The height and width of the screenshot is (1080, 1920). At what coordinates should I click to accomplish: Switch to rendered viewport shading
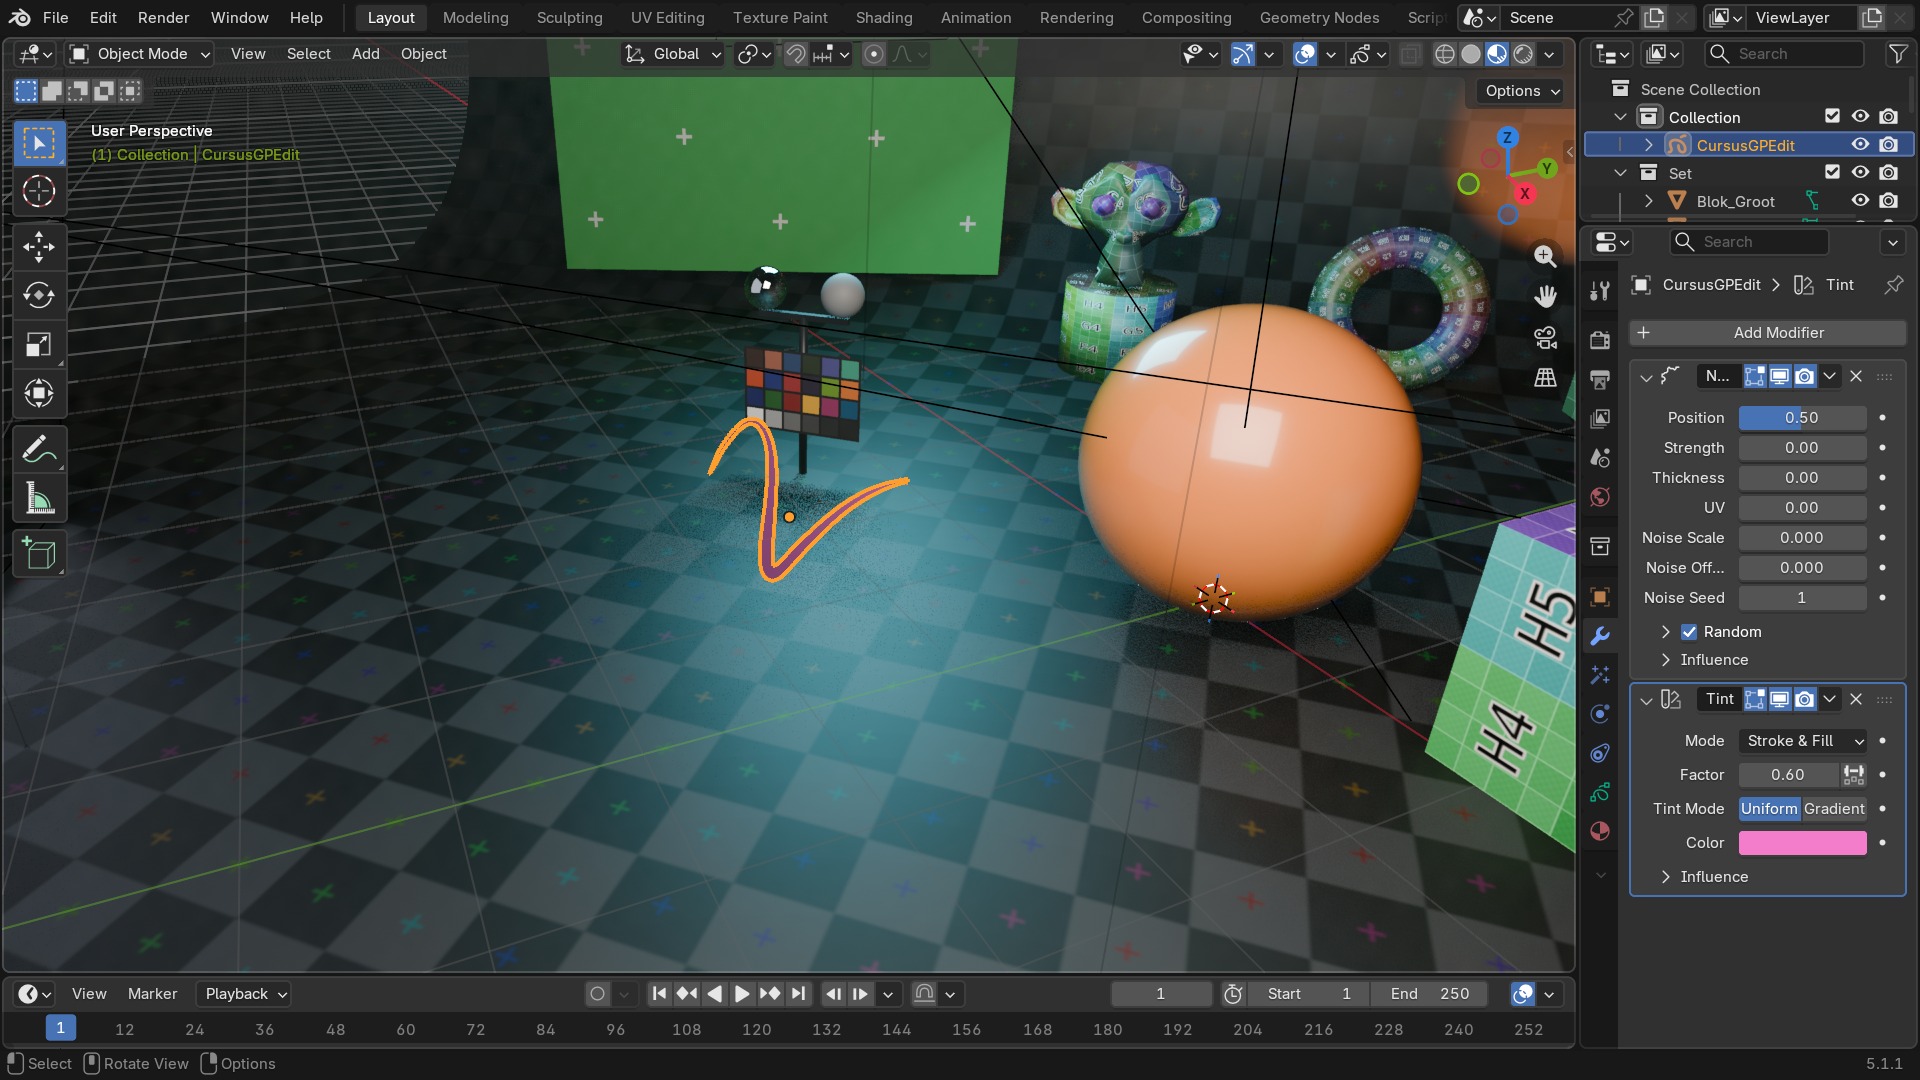point(1522,54)
